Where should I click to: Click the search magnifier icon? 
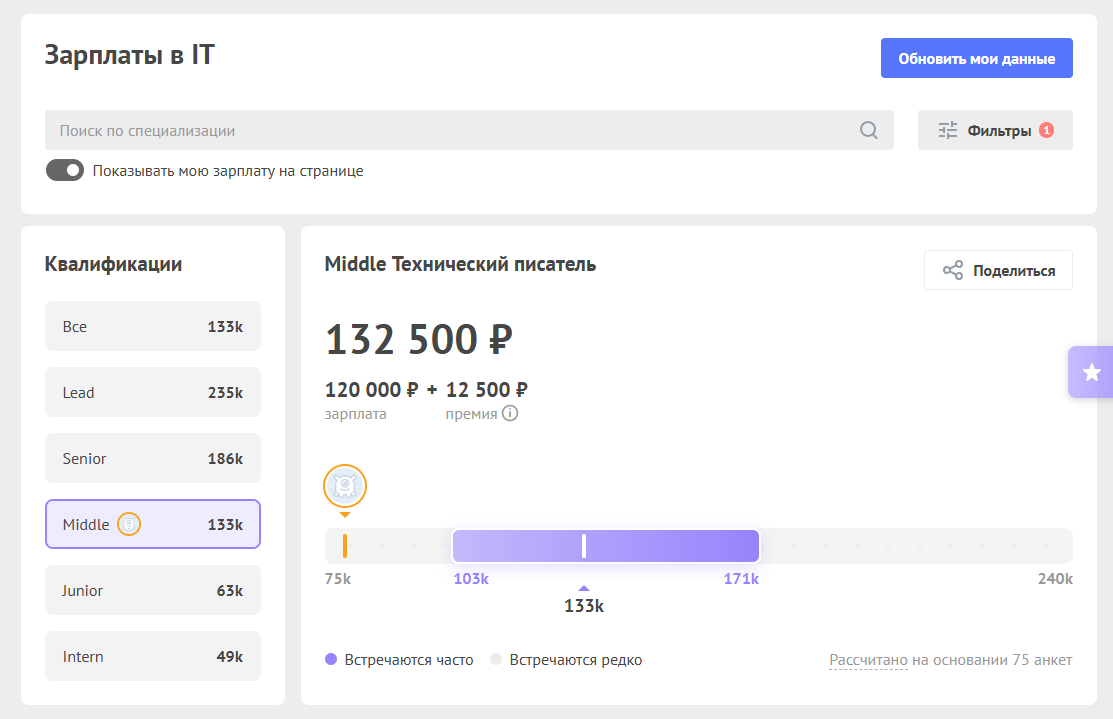pos(868,130)
